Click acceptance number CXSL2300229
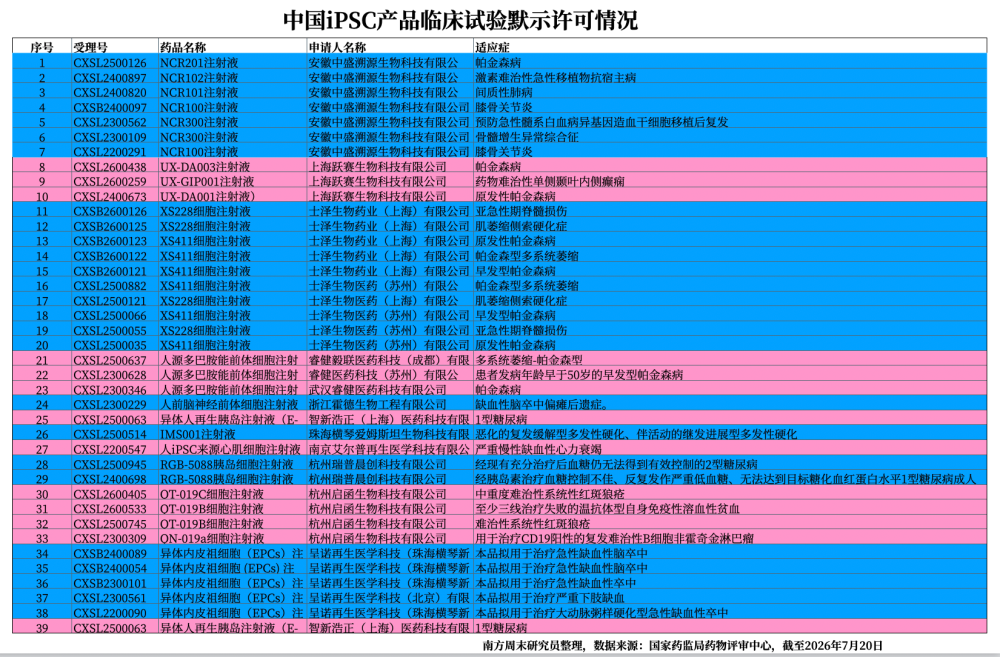Screen dimensions: 1000x657 coord(110,404)
